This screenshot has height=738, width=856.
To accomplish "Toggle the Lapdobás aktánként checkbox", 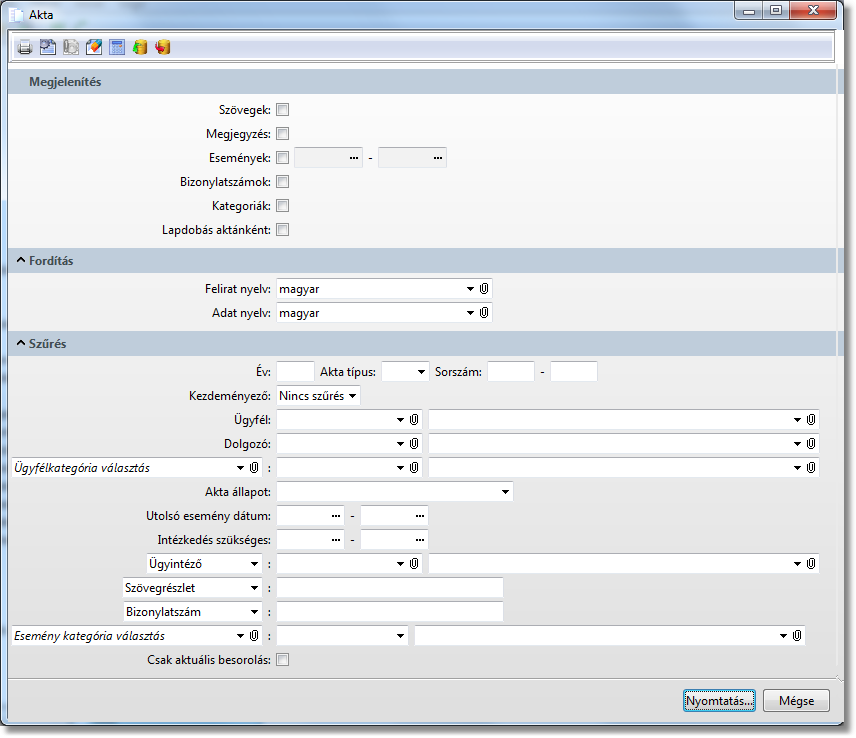I will pyautogui.click(x=283, y=230).
